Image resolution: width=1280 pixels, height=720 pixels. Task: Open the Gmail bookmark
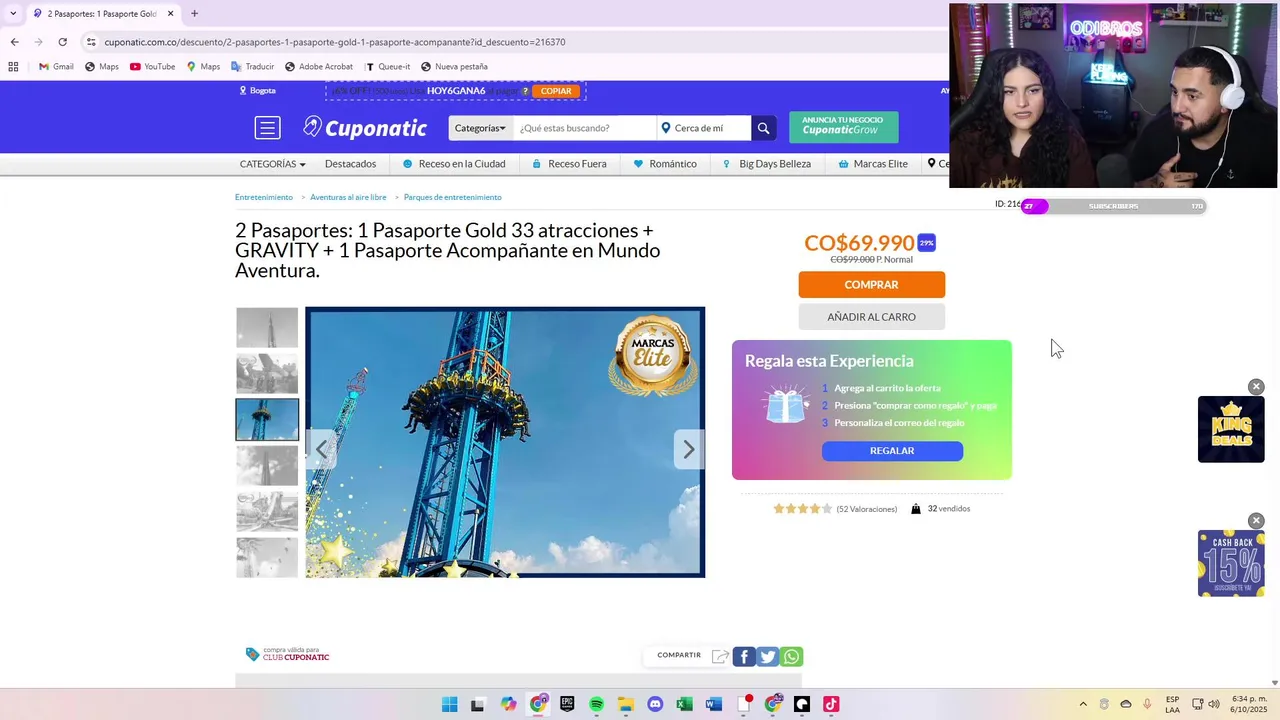point(56,67)
